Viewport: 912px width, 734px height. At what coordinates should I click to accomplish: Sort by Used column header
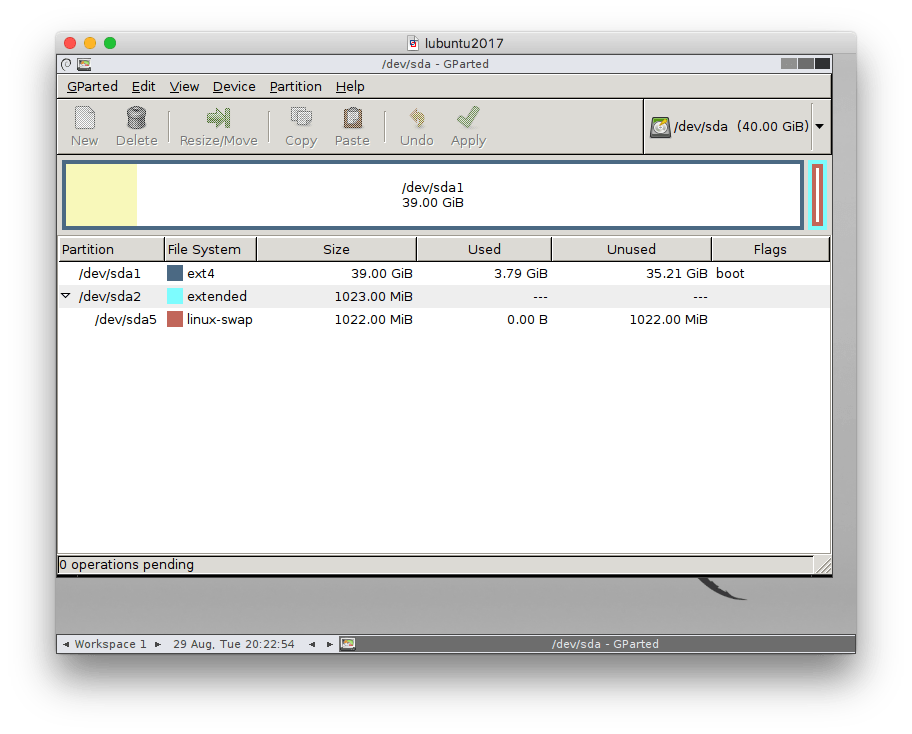pyautogui.click(x=484, y=250)
